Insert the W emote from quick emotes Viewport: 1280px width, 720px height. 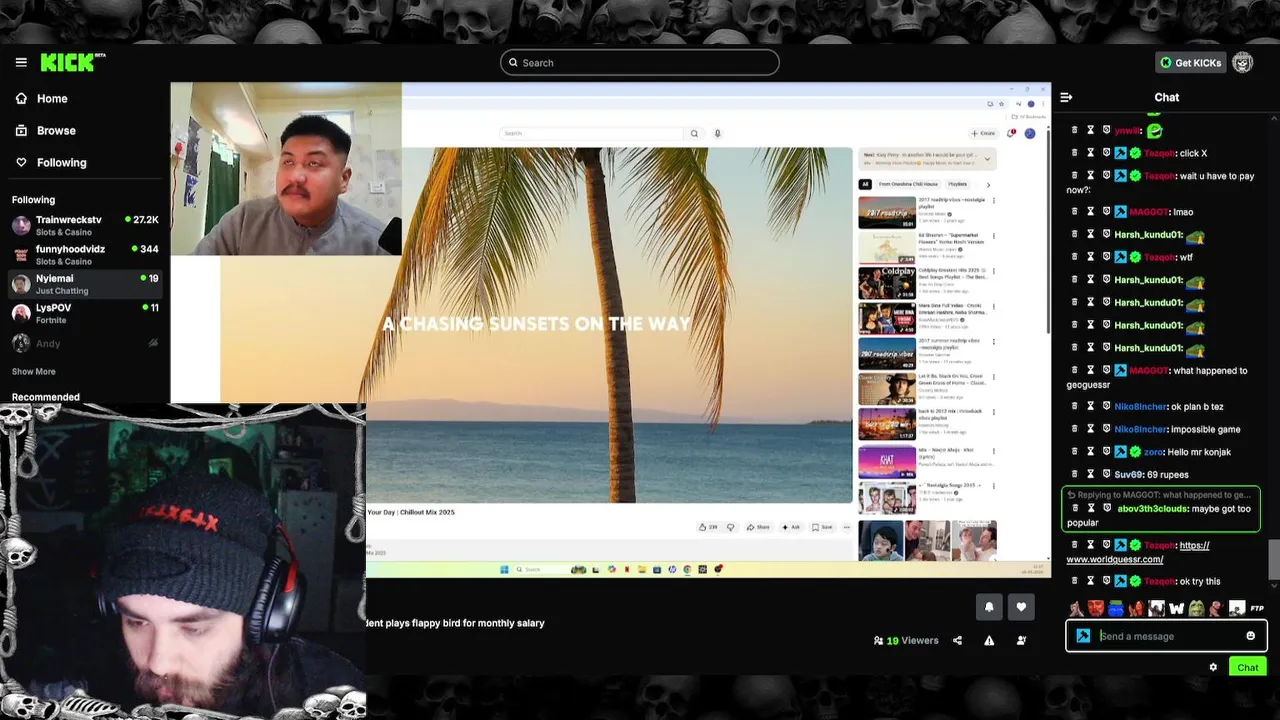coord(1176,608)
